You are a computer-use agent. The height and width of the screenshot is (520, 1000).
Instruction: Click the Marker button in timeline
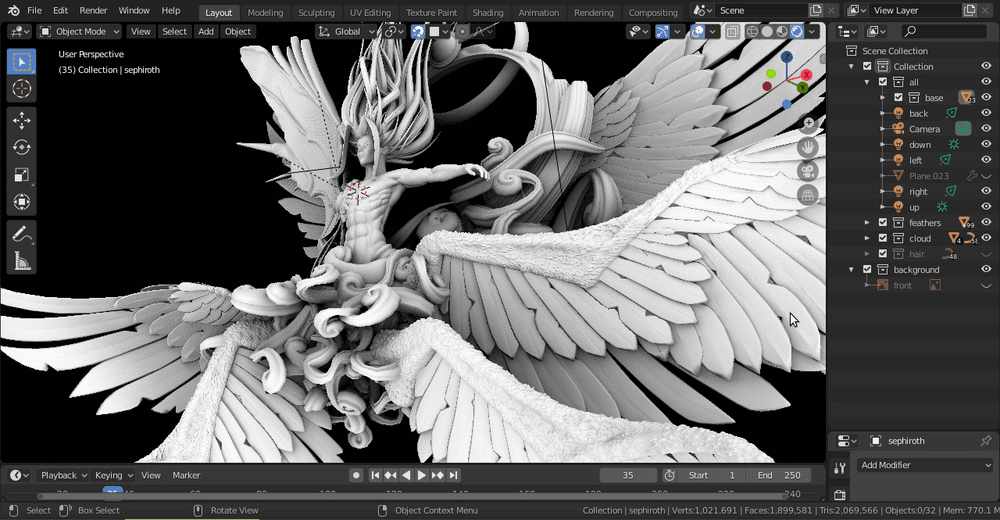(x=186, y=475)
